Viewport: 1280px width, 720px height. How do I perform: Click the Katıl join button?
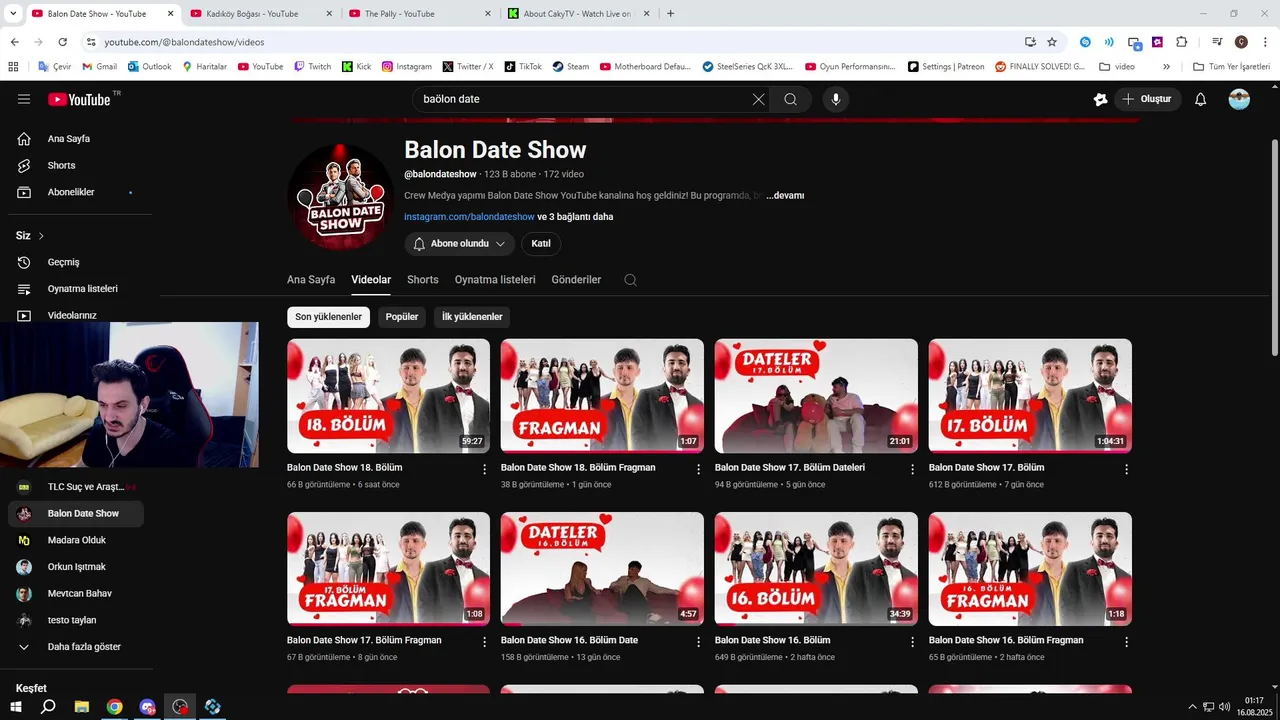541,244
